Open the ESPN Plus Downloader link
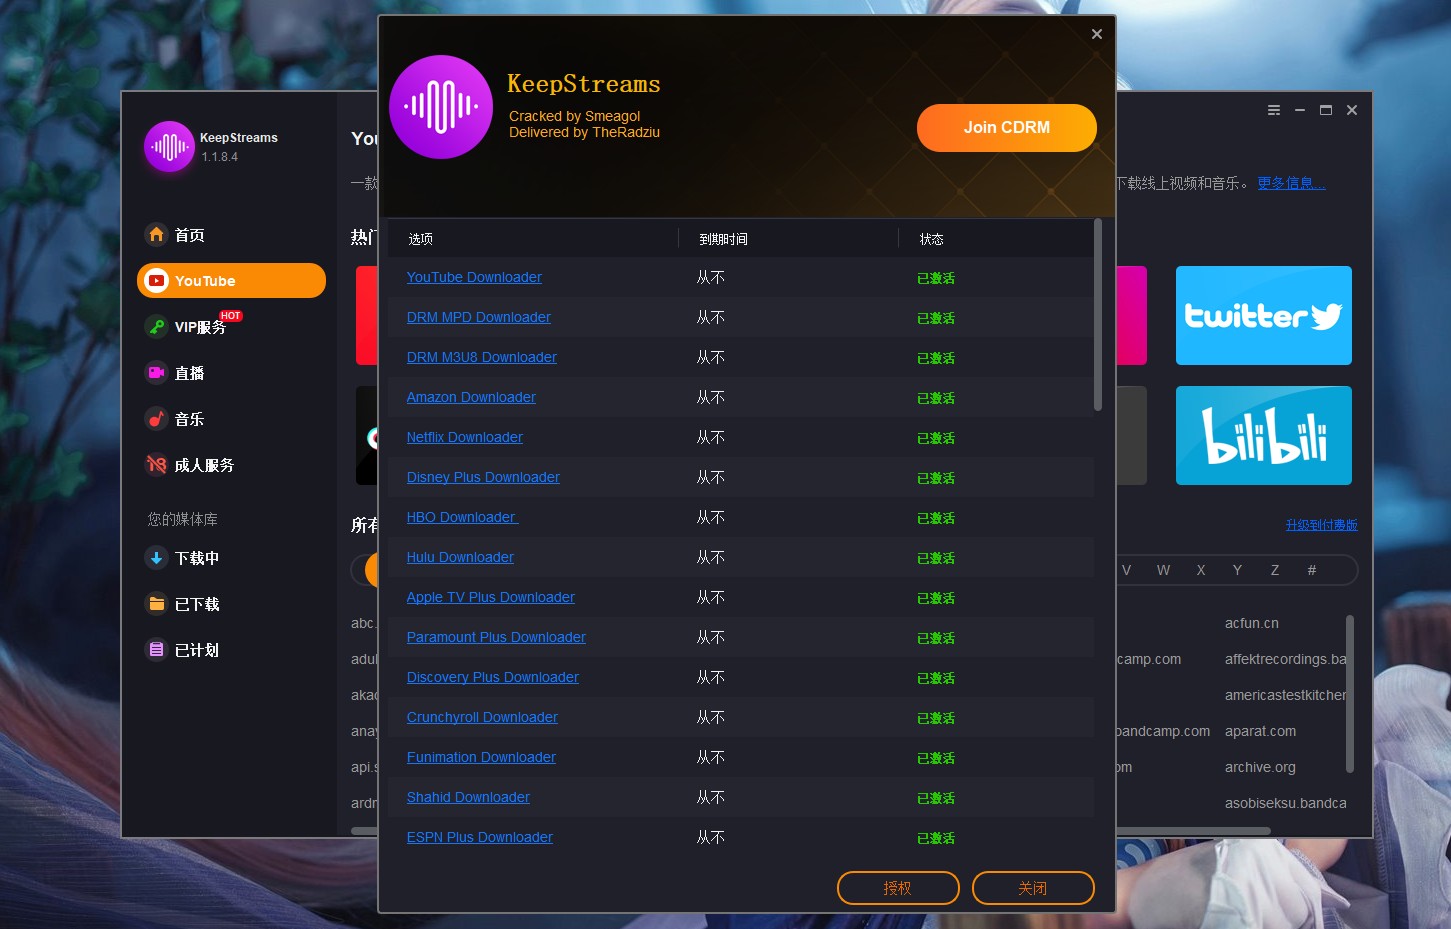Image resolution: width=1451 pixels, height=929 pixels. (x=479, y=837)
